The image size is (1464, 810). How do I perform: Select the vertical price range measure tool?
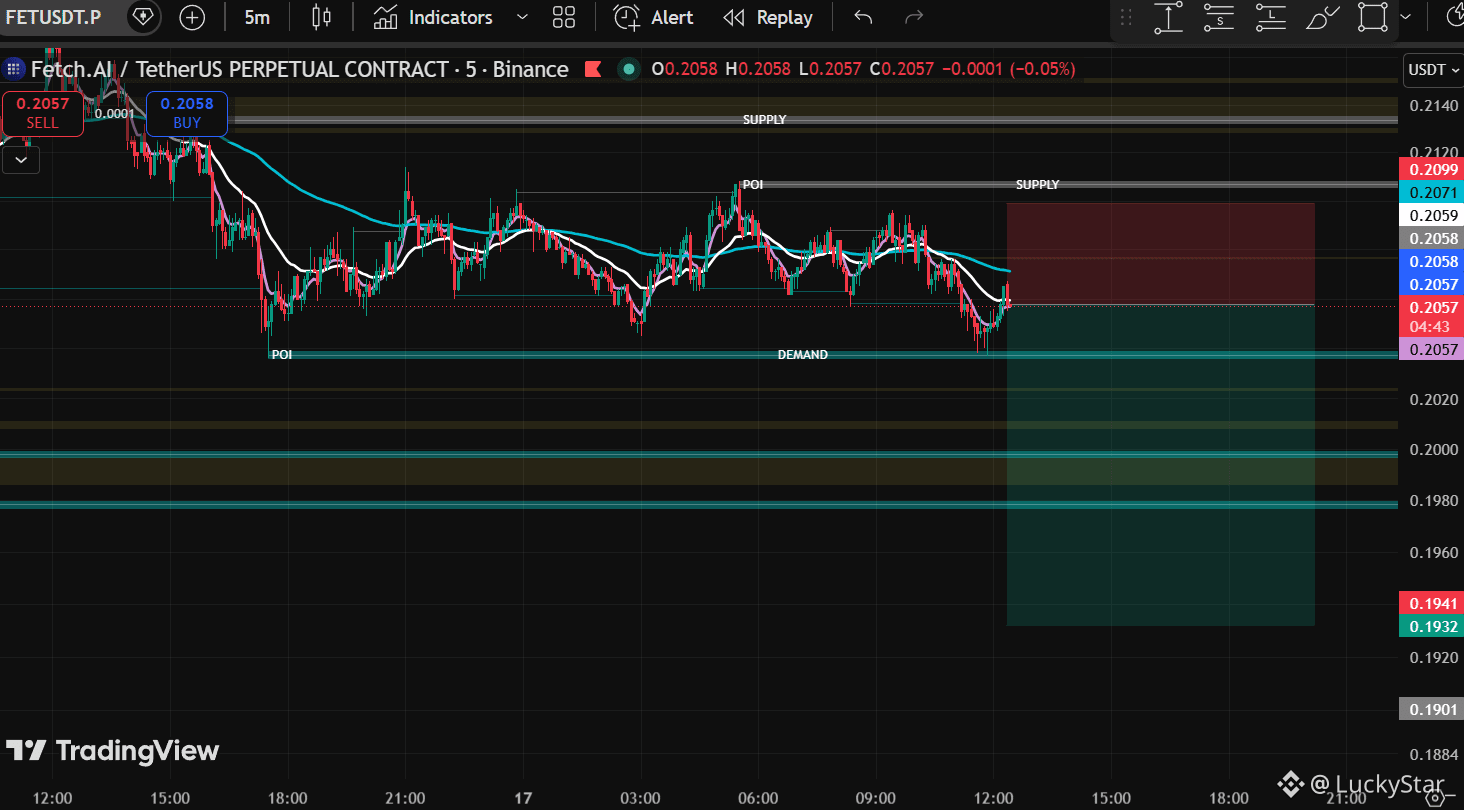tap(1168, 17)
